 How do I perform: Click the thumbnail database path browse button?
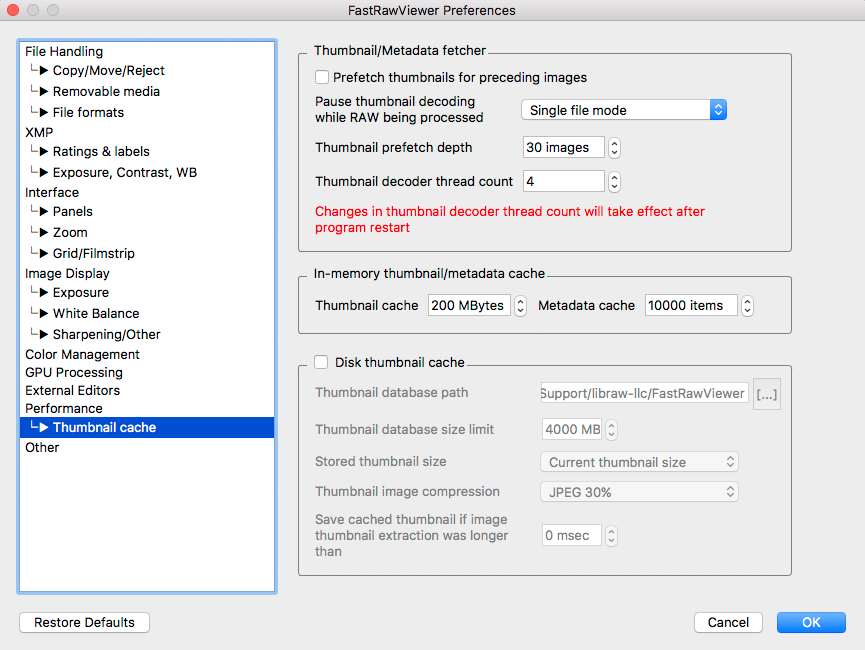tap(766, 394)
